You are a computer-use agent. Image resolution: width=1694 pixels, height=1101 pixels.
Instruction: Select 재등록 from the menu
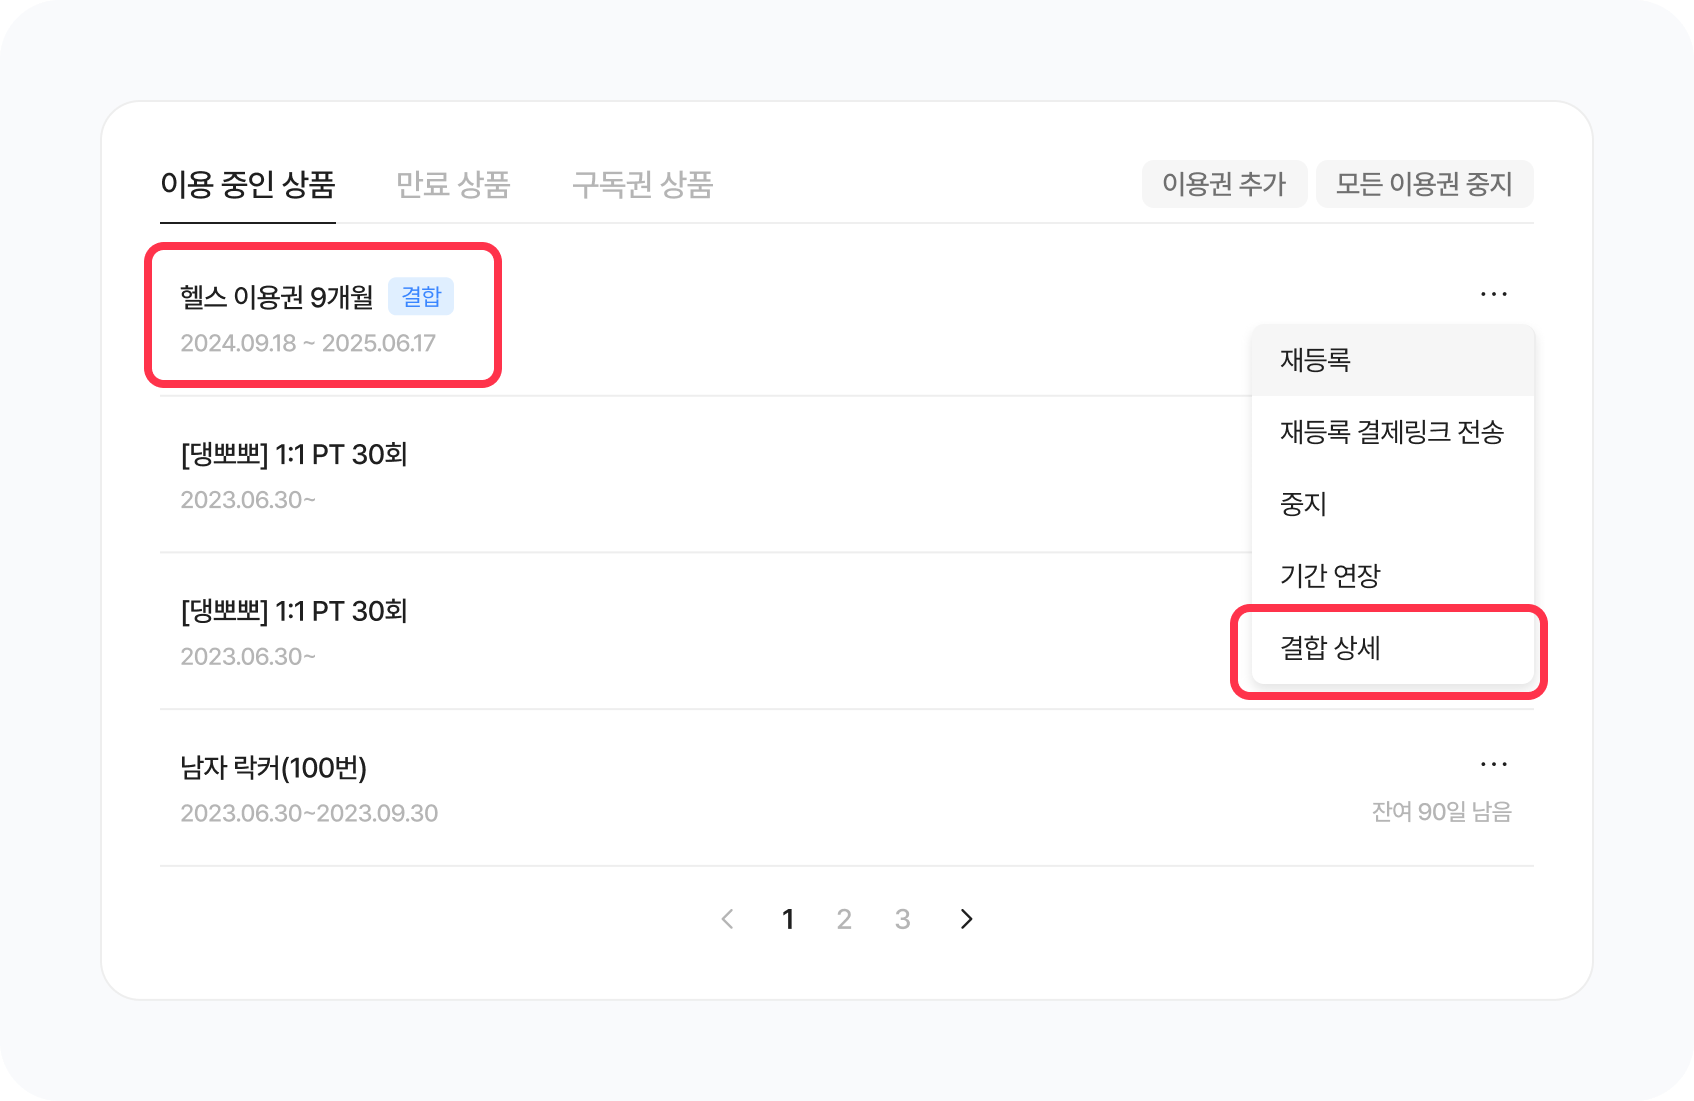(1316, 360)
